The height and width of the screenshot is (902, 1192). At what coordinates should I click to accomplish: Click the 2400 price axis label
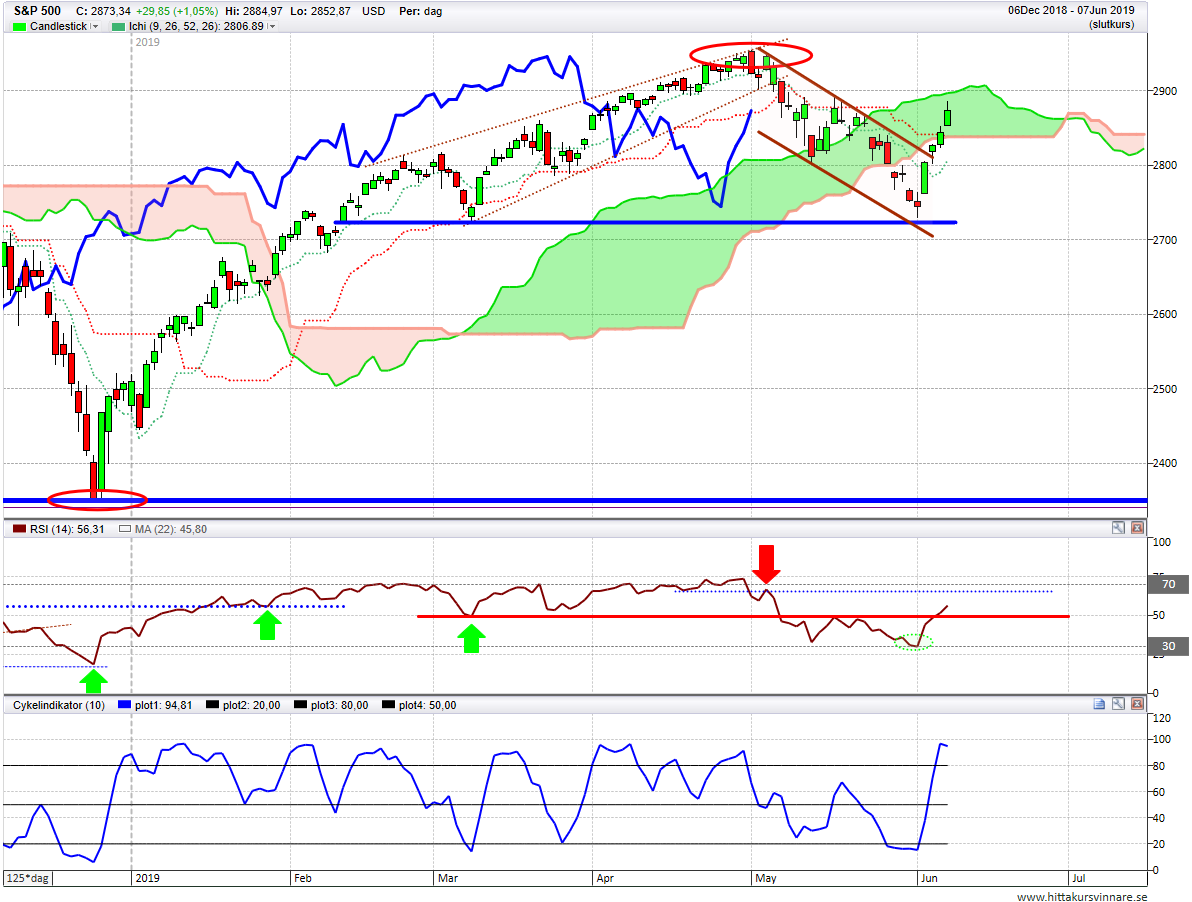tap(1164, 463)
